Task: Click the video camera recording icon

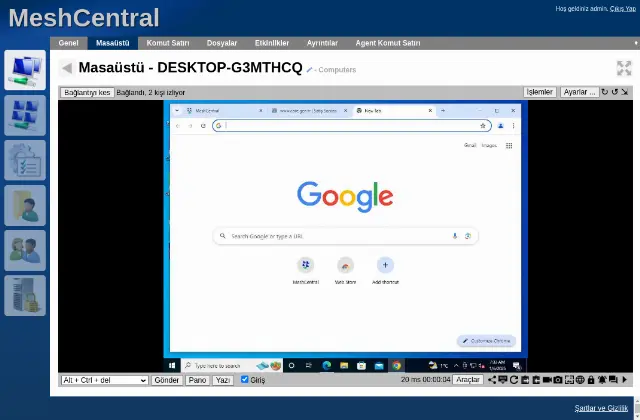Action: tap(547, 380)
